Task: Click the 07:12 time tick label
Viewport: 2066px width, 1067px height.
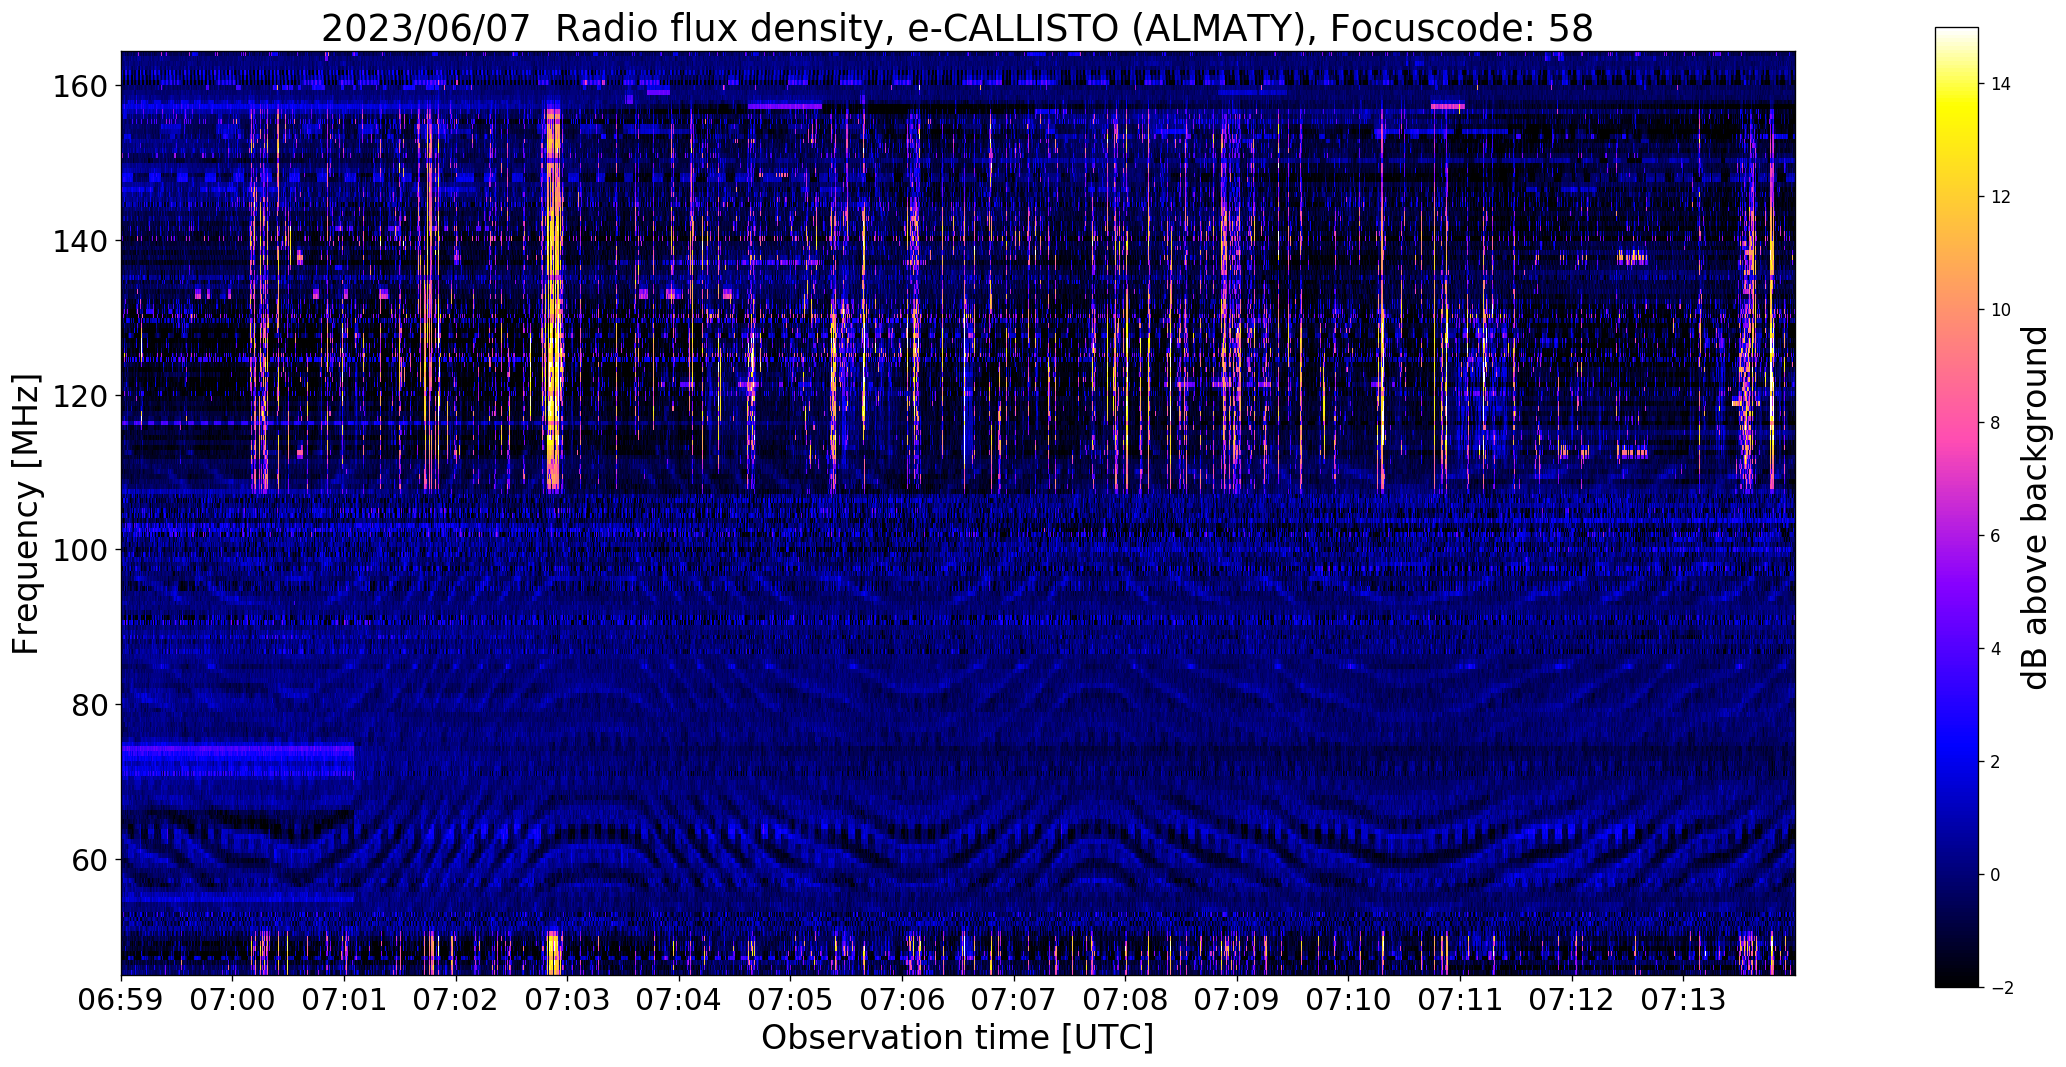Action: [x=1572, y=1000]
